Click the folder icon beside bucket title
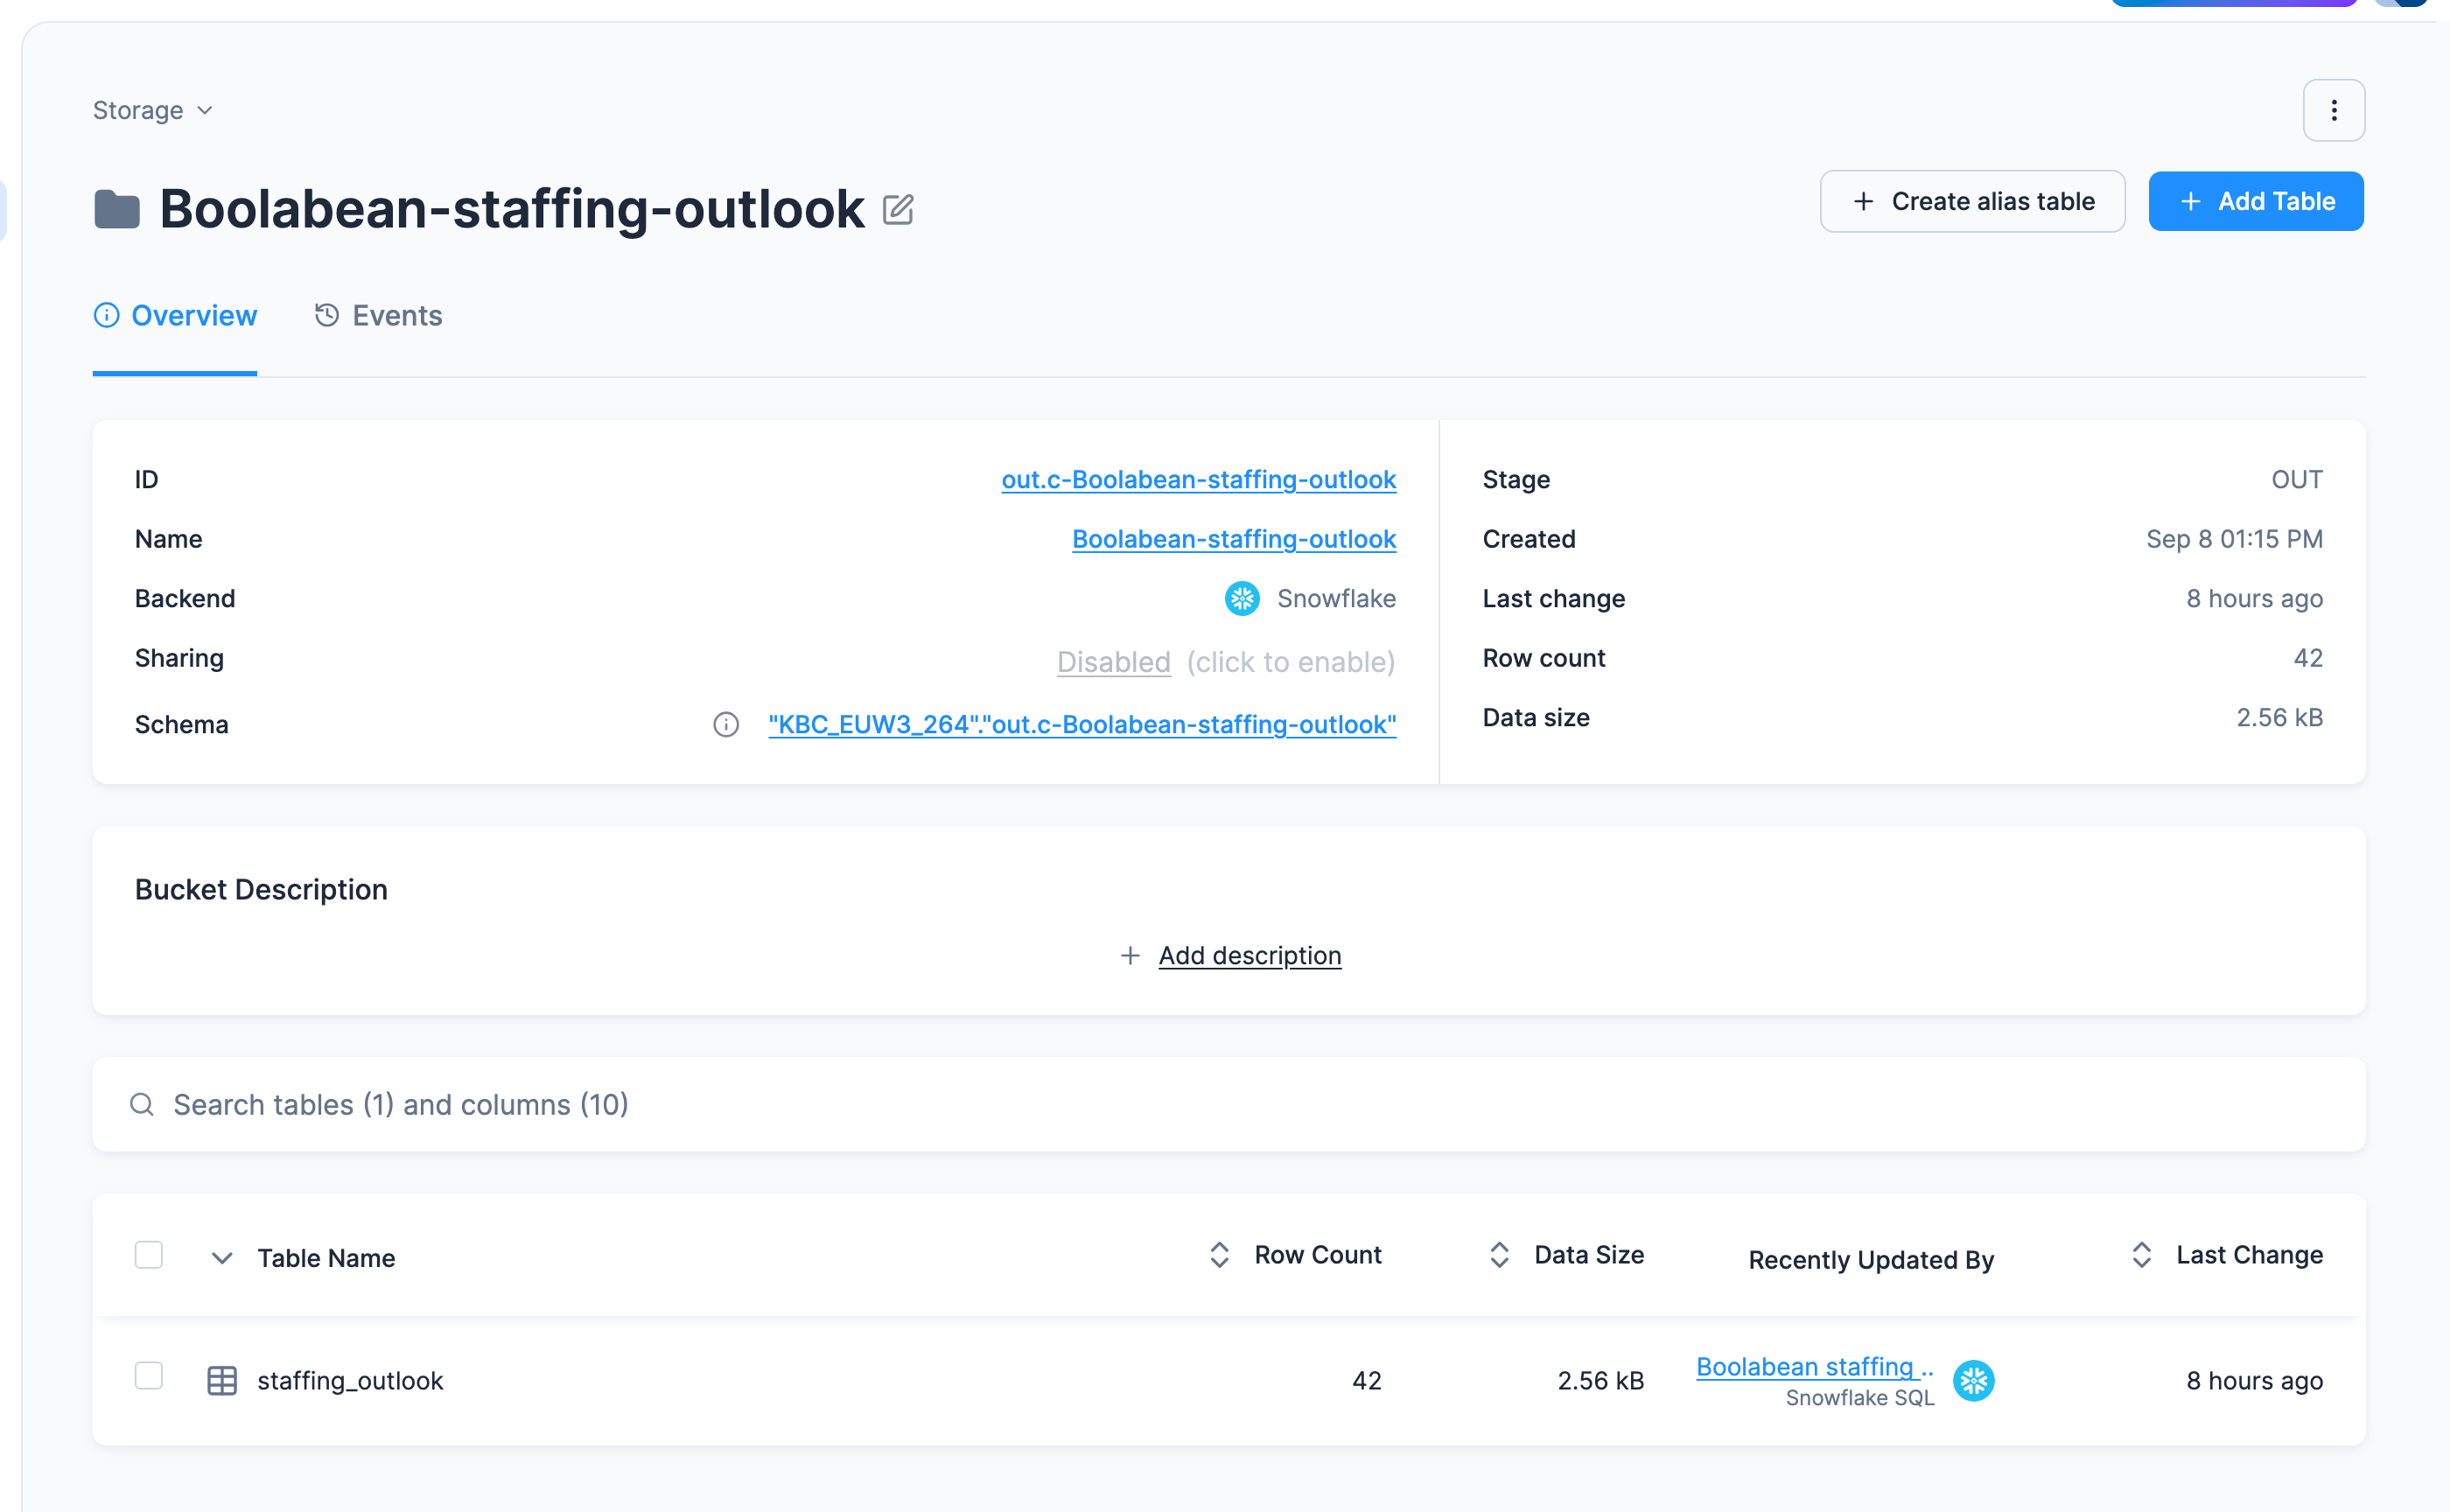2450x1512 pixels. [117, 209]
